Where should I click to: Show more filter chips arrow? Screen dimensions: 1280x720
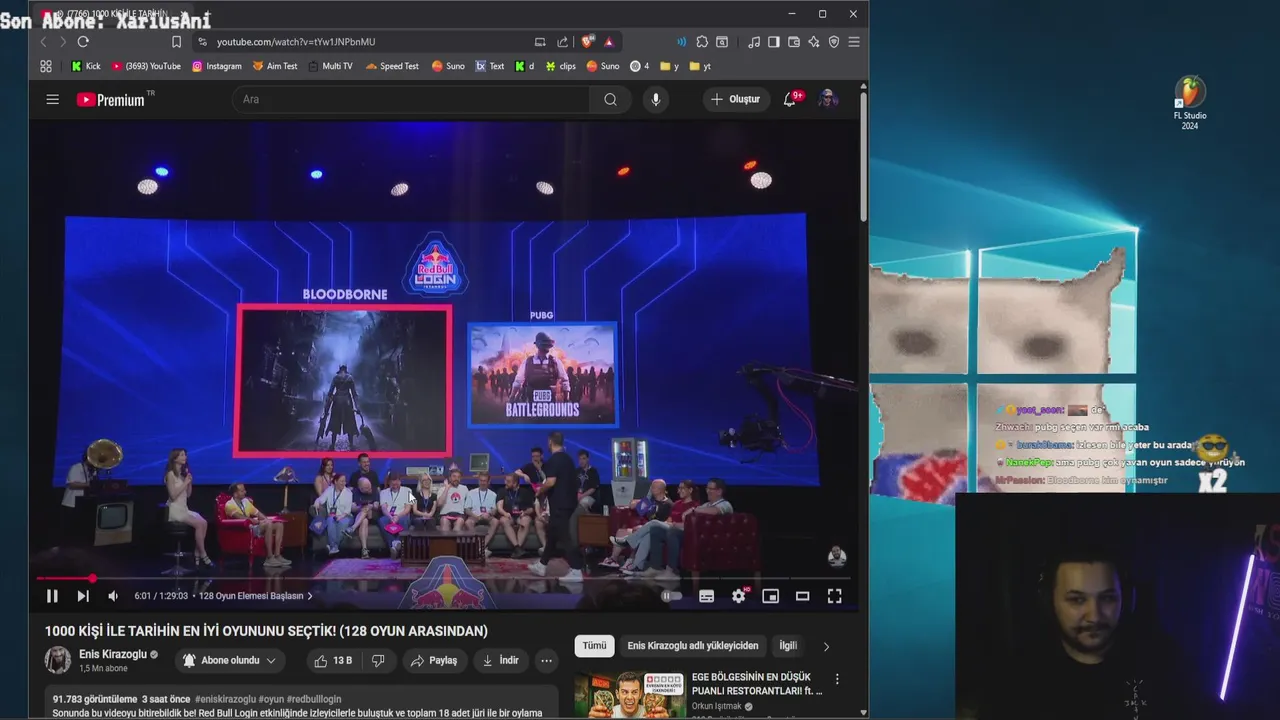point(826,647)
